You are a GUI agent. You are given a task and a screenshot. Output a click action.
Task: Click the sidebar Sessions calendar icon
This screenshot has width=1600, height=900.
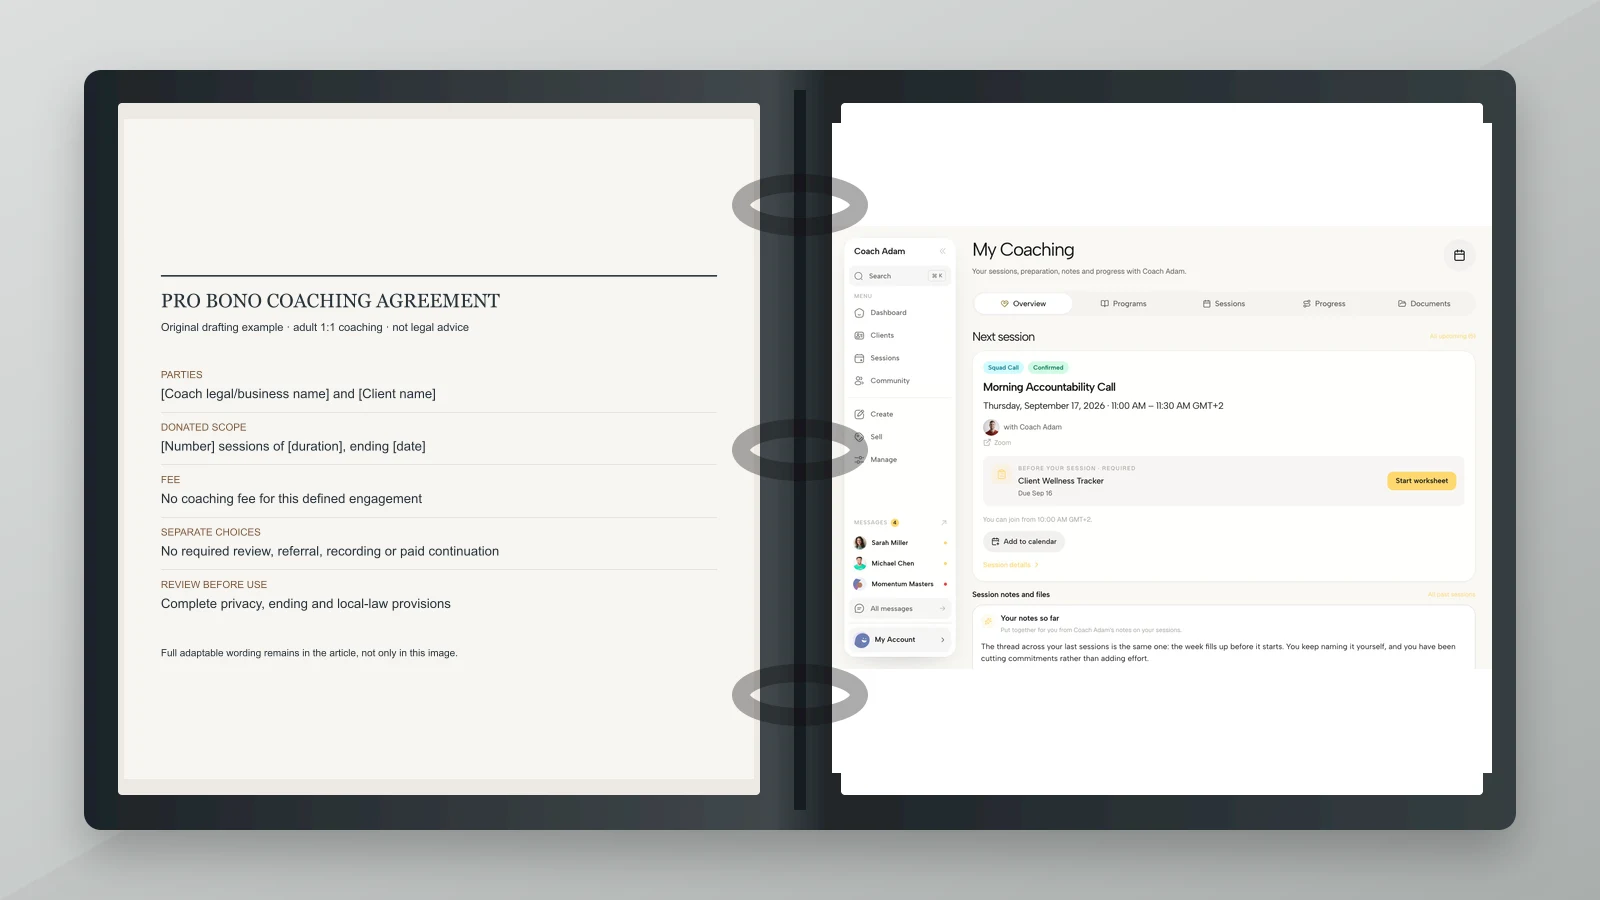[x=859, y=358]
